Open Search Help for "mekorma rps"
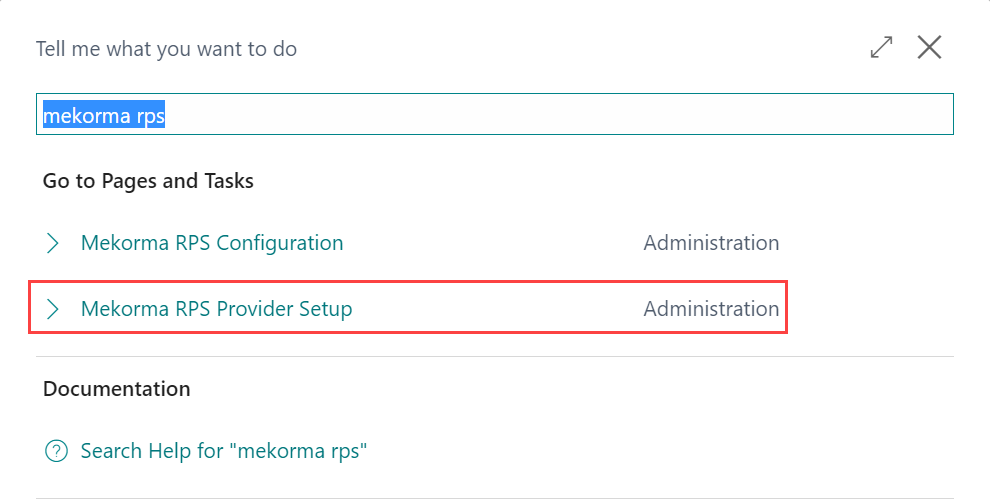This screenshot has height=500, width=990. 224,451
